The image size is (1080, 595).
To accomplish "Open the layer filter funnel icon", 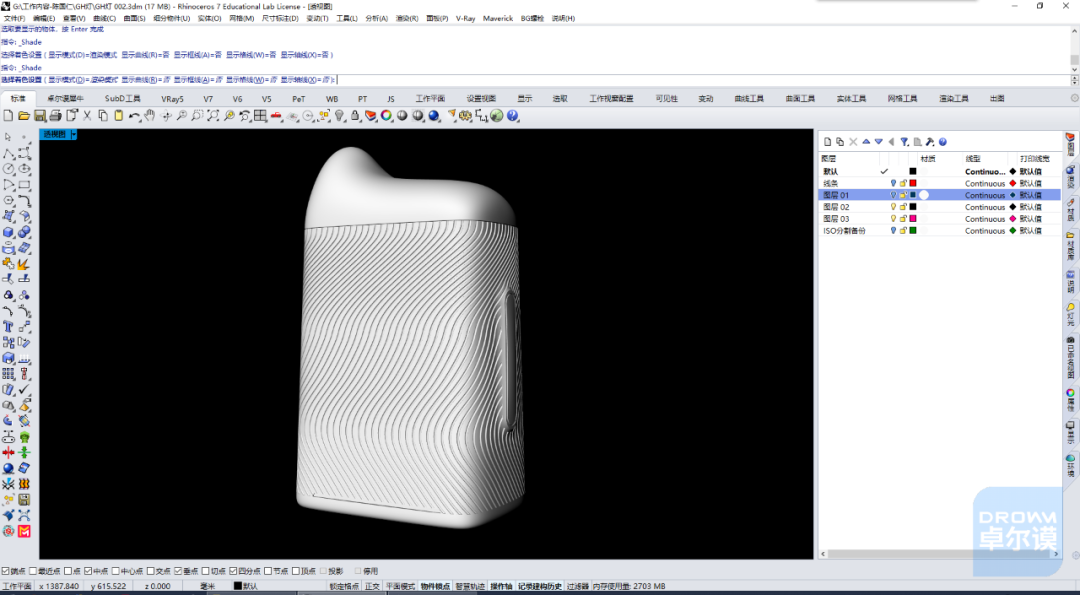I will [904, 142].
